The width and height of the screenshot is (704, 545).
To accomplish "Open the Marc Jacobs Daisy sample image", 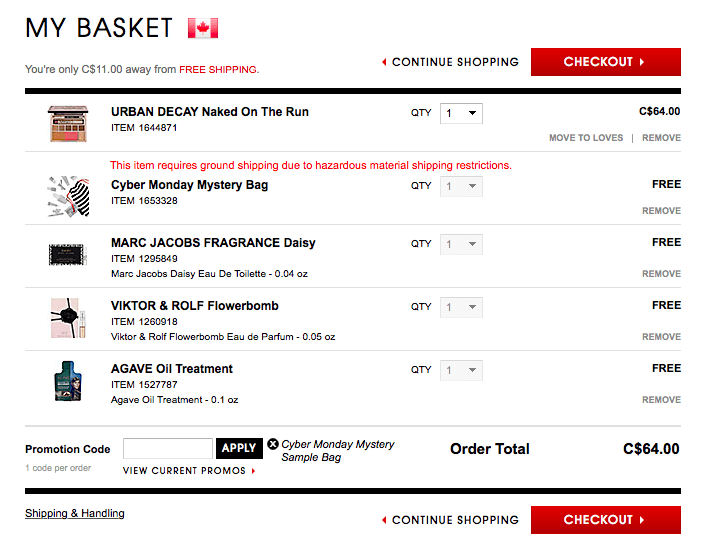I will [x=67, y=255].
